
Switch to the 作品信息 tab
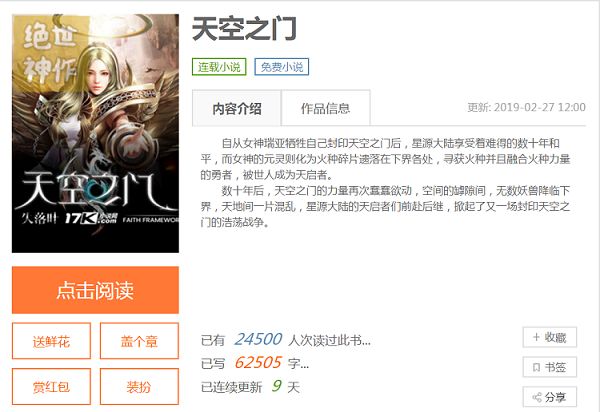326,108
